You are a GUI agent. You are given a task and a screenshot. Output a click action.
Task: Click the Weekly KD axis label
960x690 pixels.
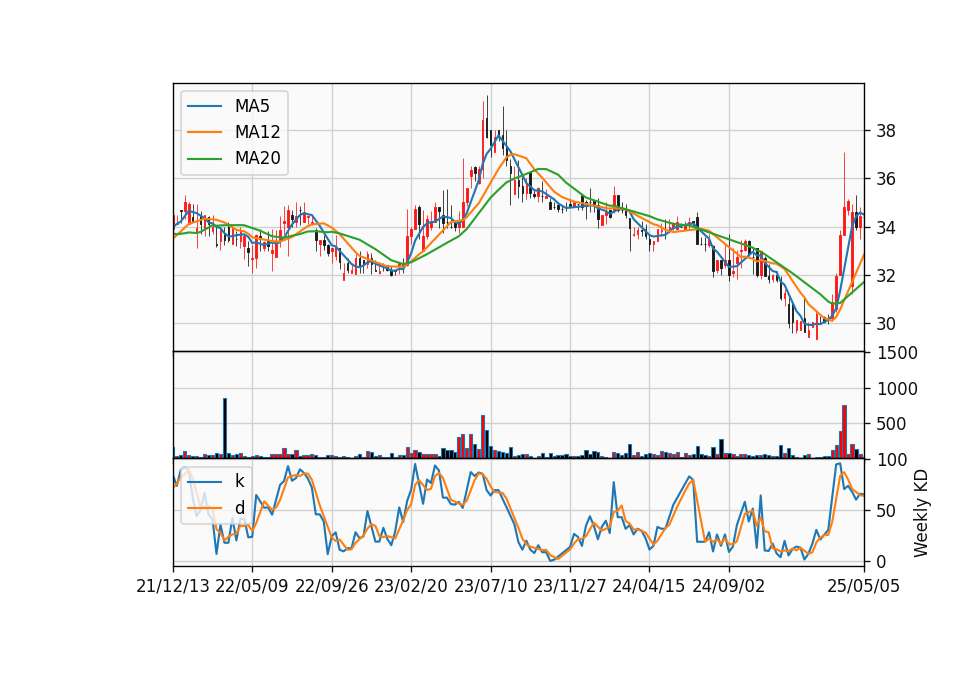pos(920,513)
